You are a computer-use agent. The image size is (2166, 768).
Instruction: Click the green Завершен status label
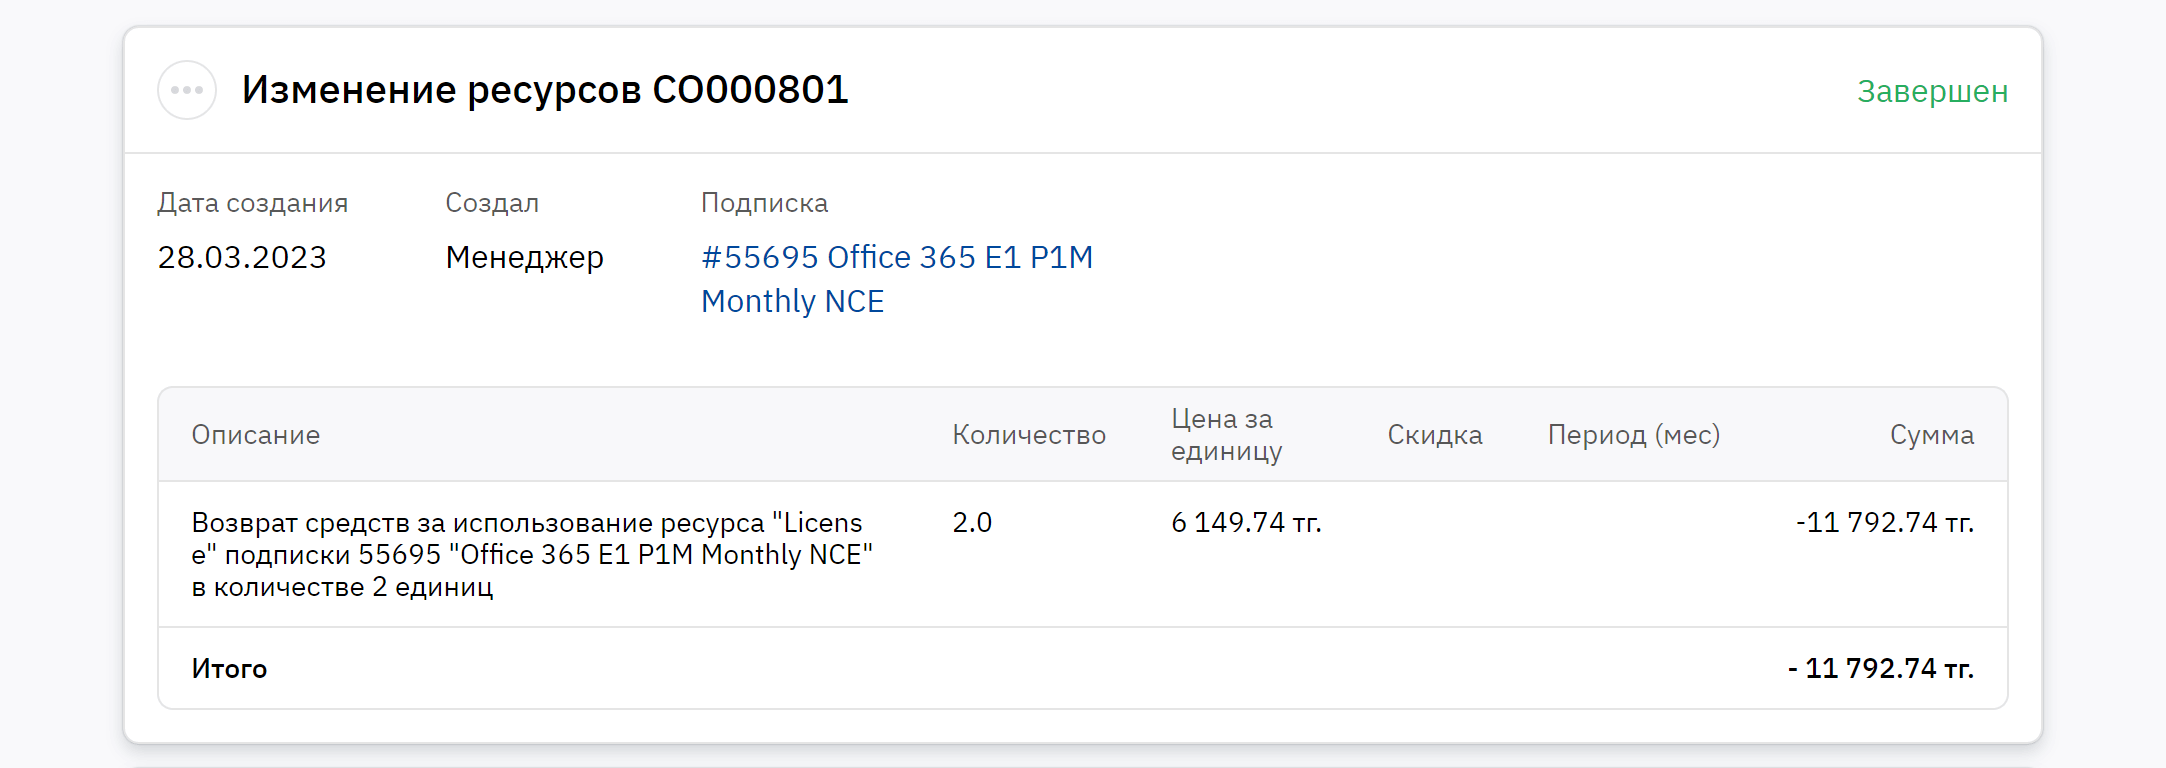click(x=1932, y=91)
